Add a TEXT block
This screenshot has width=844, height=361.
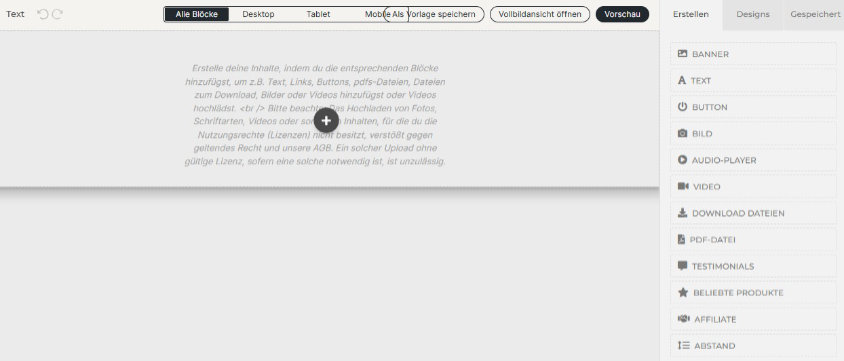(x=753, y=81)
